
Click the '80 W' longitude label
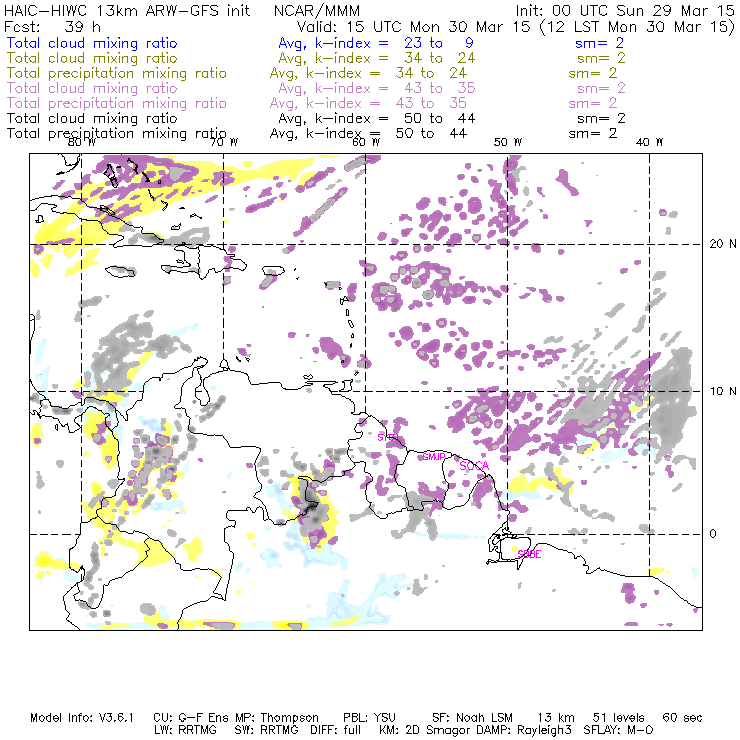click(x=82, y=142)
